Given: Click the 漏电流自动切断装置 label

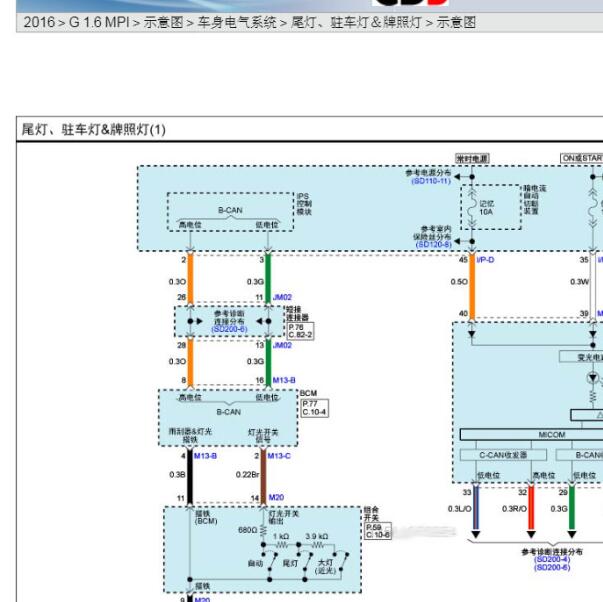Looking at the screenshot, I should point(534,200).
